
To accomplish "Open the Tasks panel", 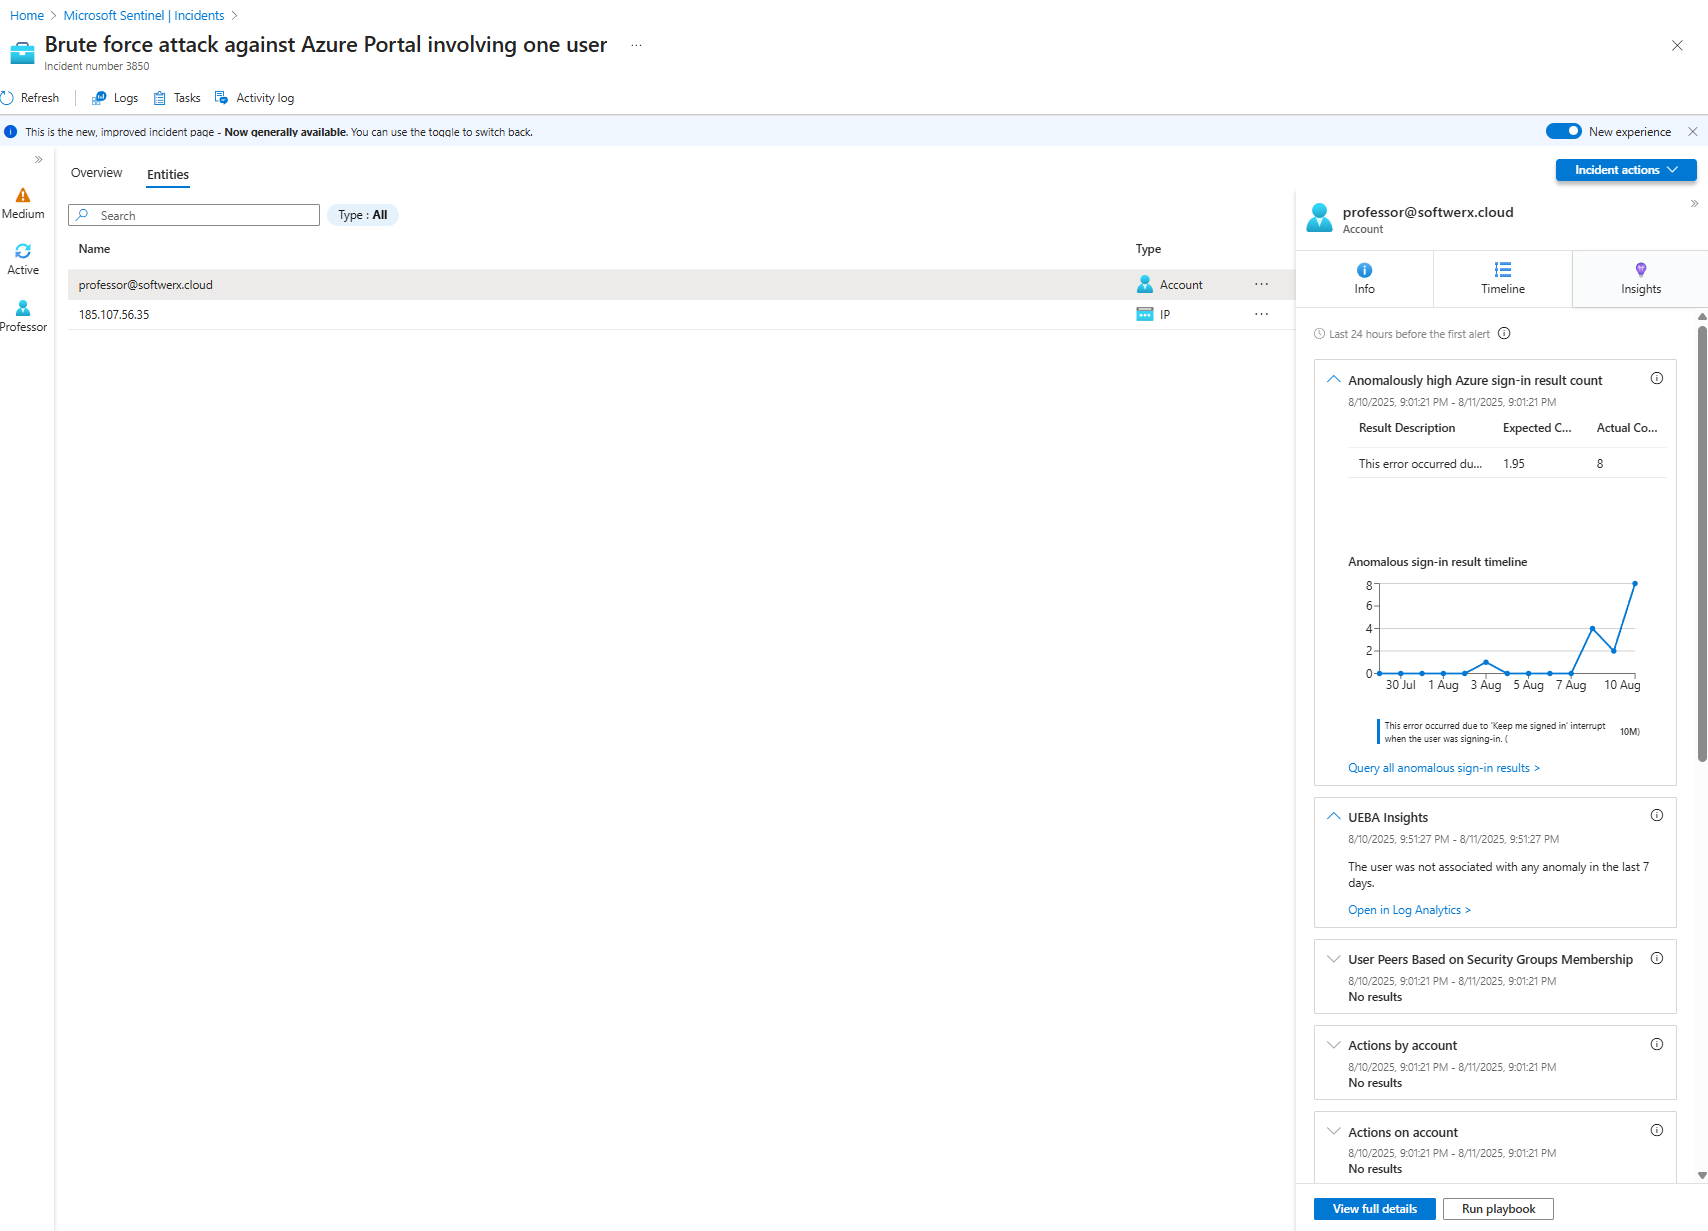I will coord(177,98).
